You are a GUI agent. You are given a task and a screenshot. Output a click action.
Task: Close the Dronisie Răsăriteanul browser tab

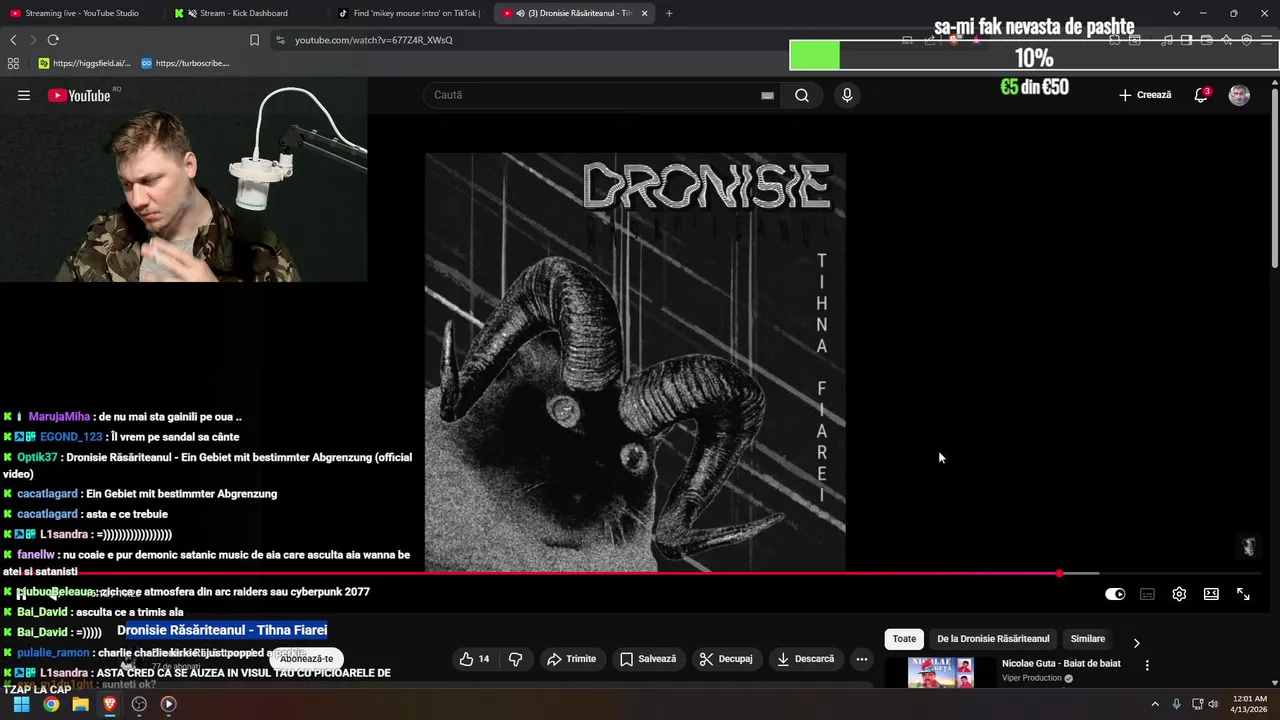(644, 13)
